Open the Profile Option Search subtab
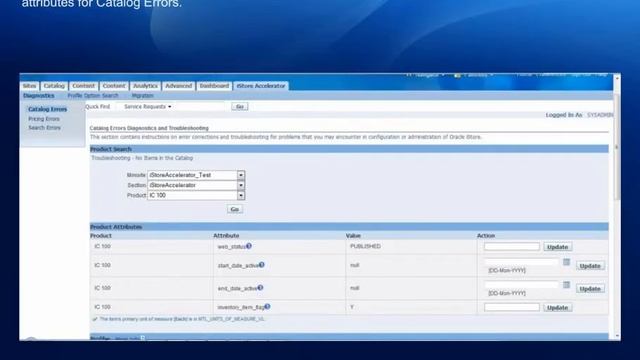 coord(93,96)
